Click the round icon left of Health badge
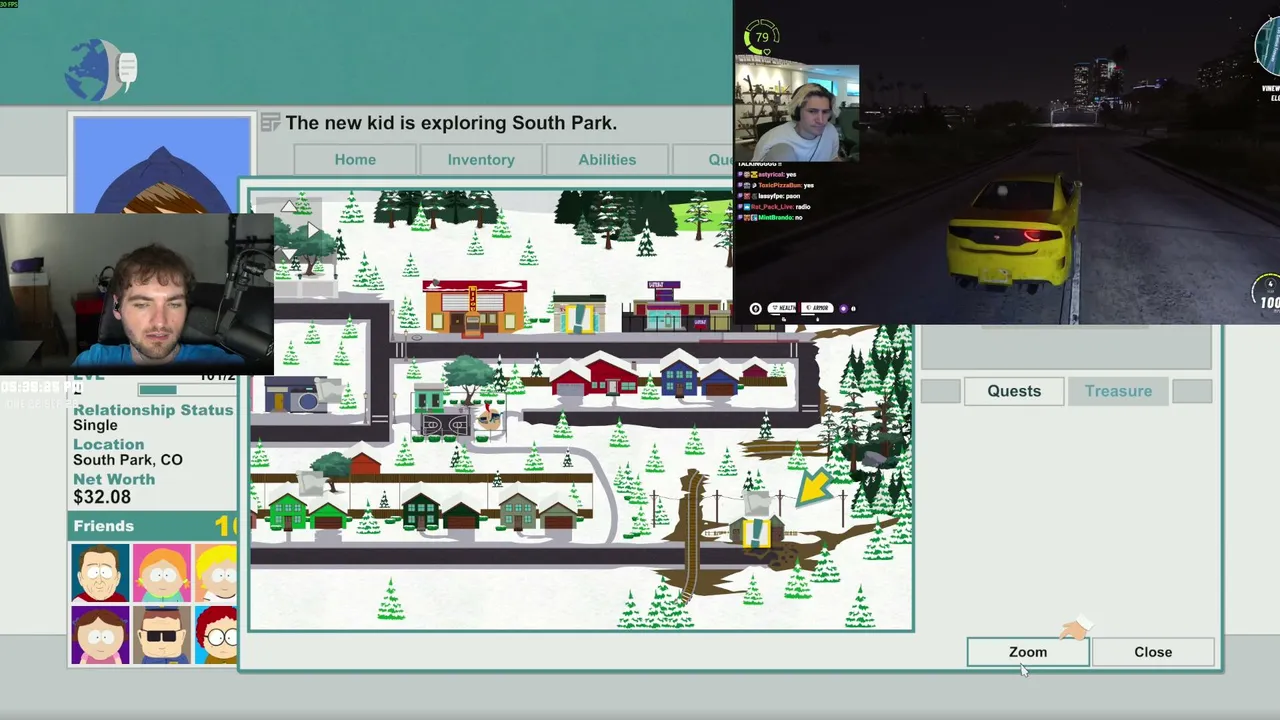 click(755, 309)
